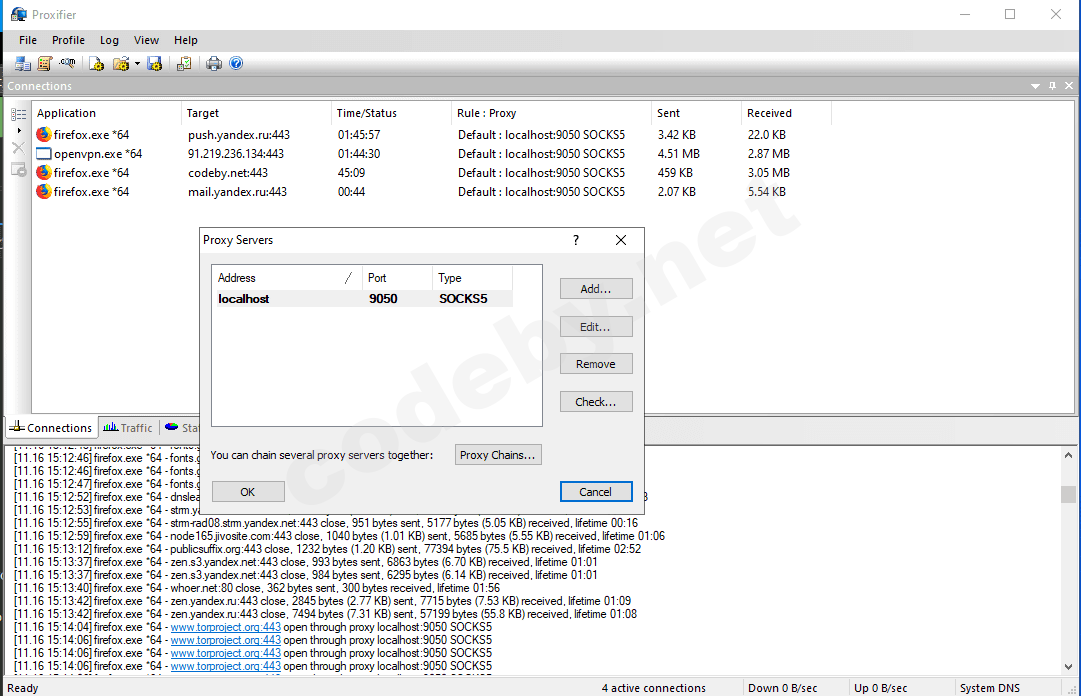Open Proxy Servers settings from toolbar

click(x=23, y=63)
